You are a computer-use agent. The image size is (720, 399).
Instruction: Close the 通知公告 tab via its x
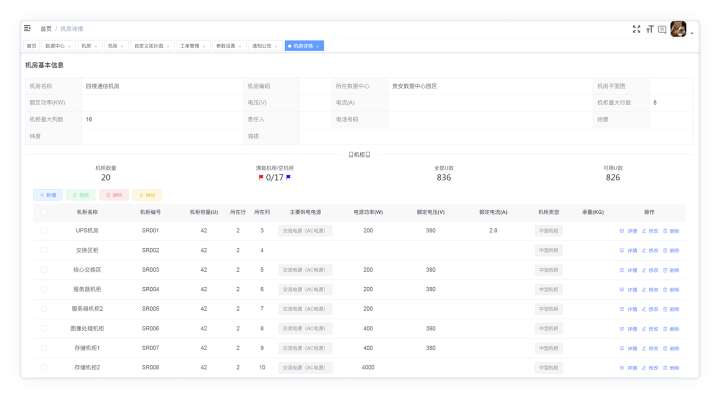[276, 46]
